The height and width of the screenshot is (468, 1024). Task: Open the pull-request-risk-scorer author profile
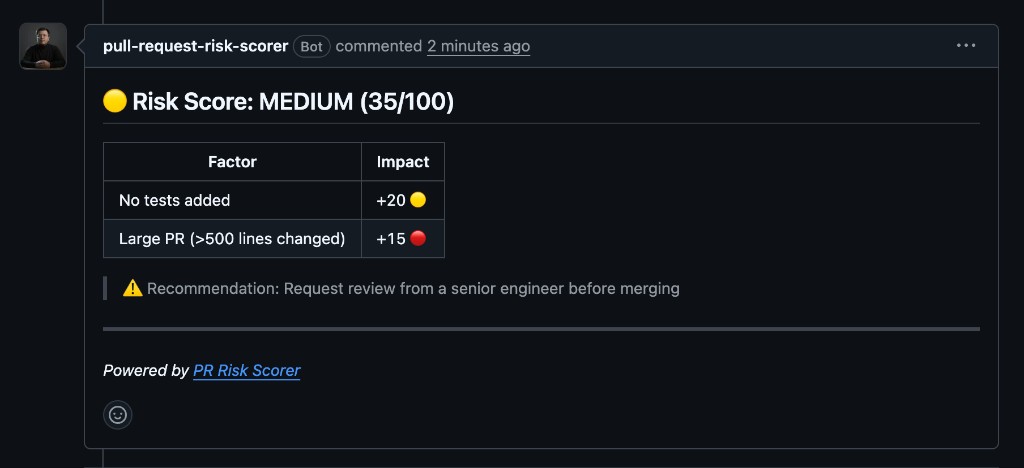click(195, 46)
